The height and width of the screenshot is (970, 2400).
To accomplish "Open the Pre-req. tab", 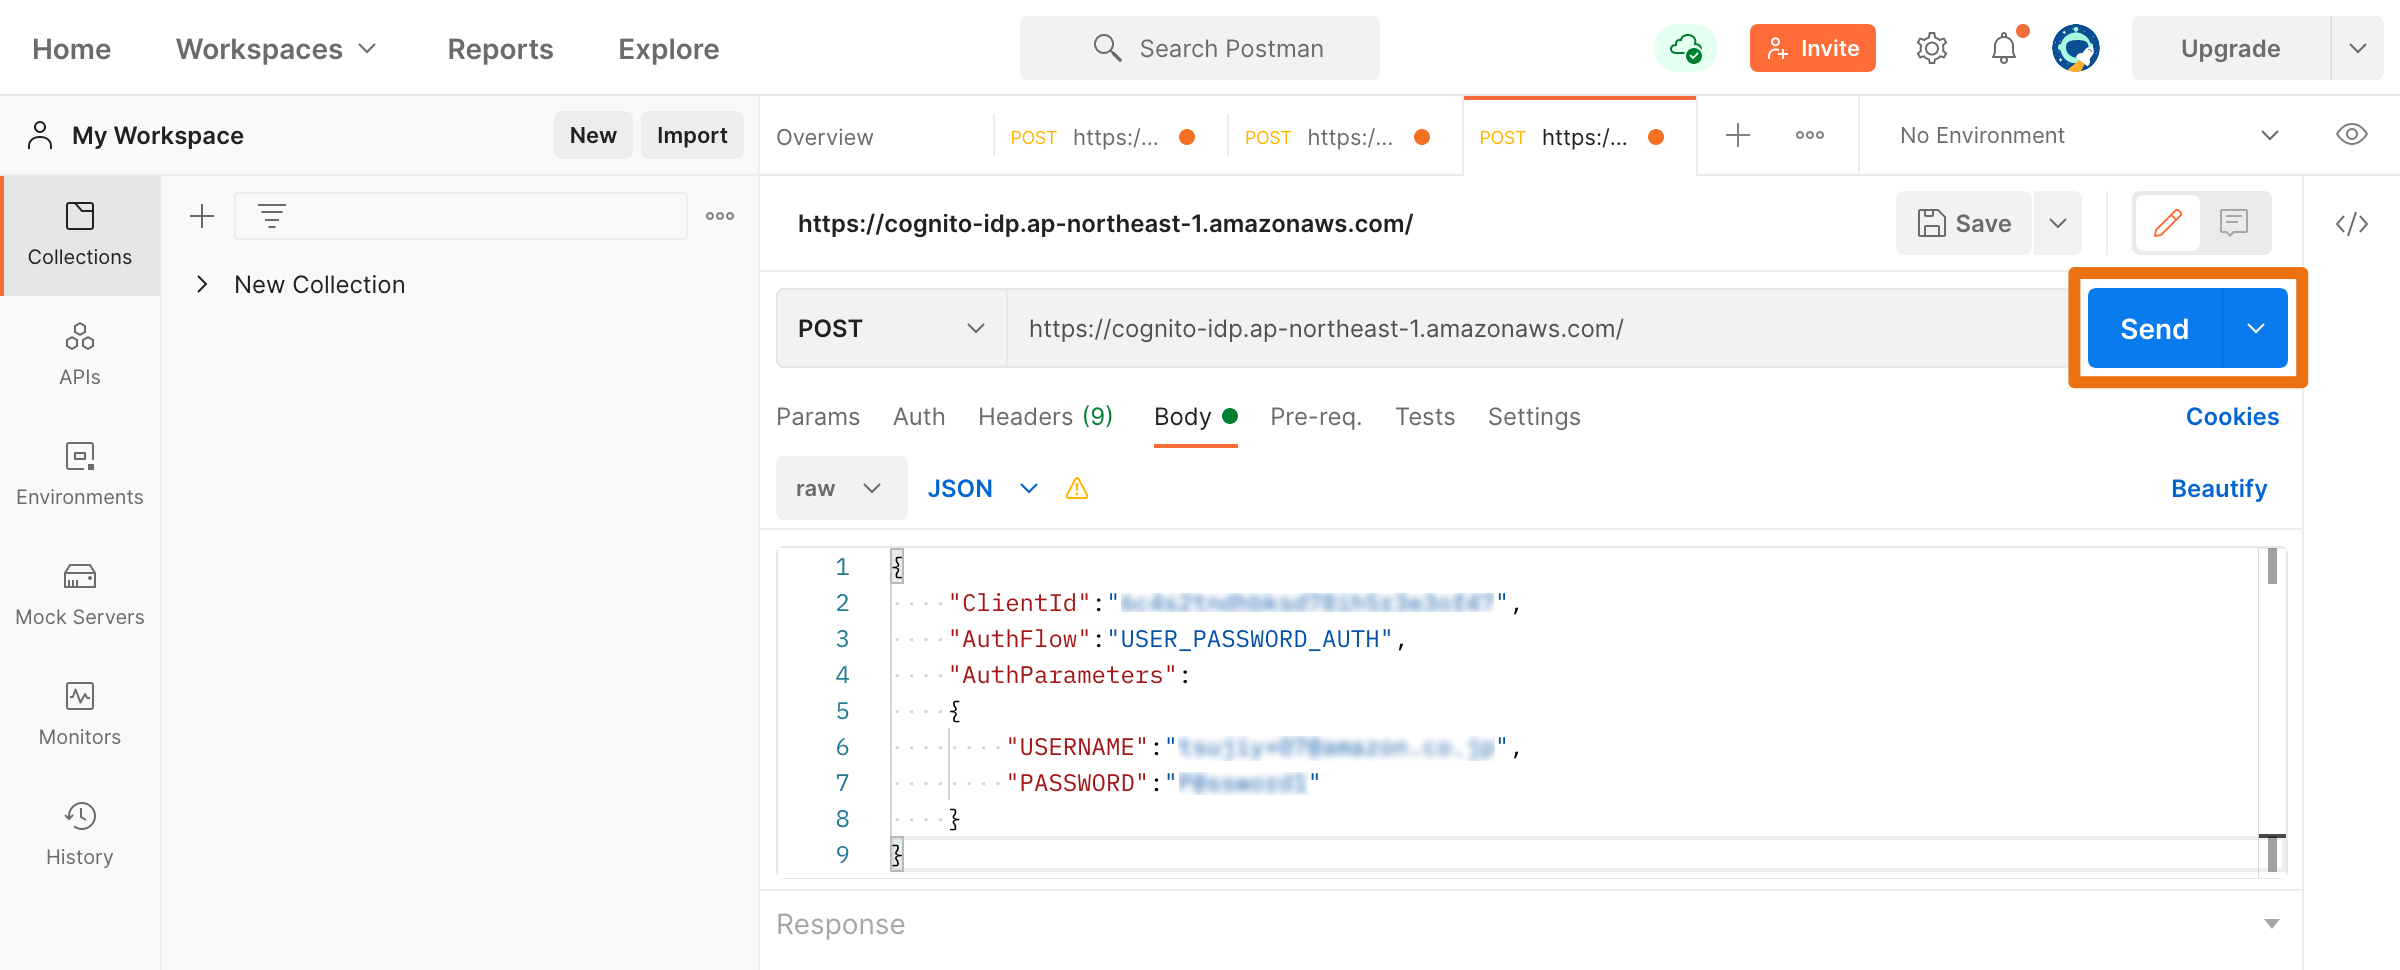I will point(1316,416).
